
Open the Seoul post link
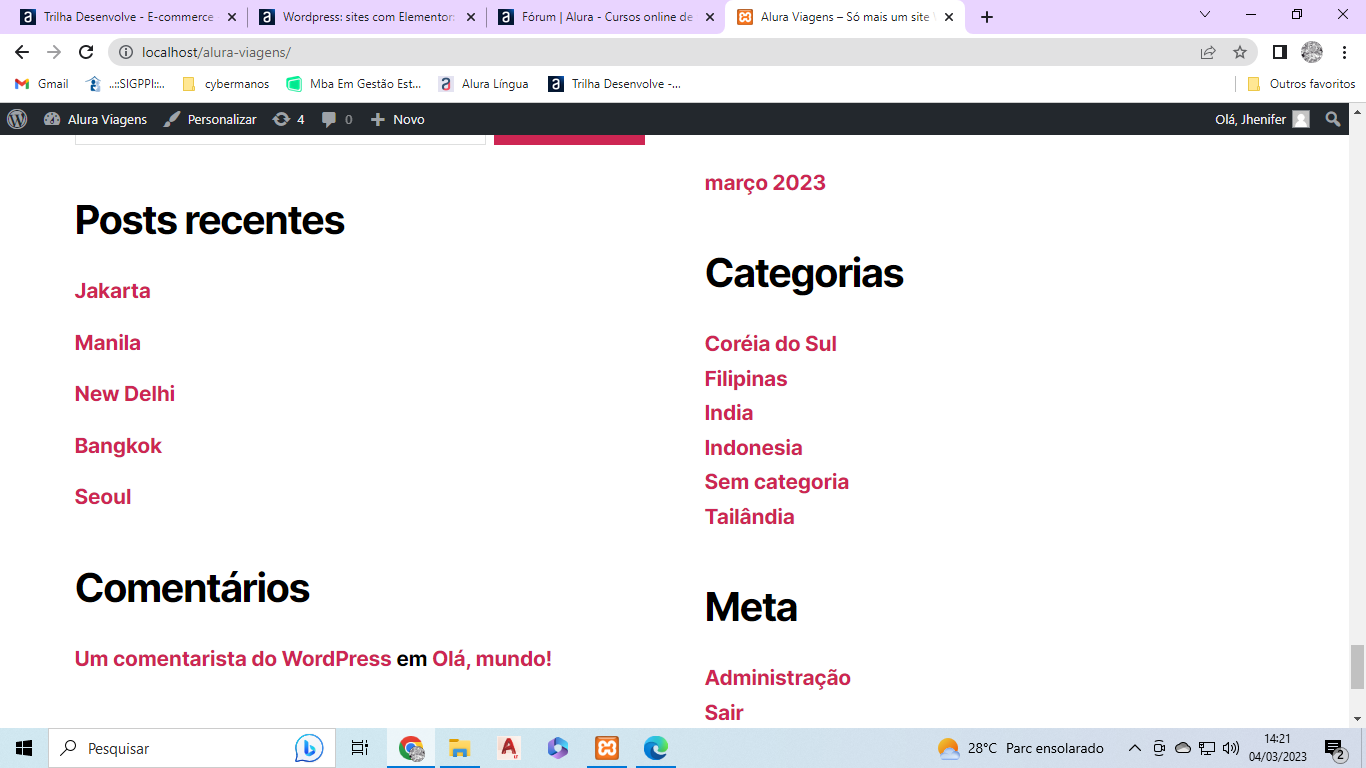pos(103,497)
